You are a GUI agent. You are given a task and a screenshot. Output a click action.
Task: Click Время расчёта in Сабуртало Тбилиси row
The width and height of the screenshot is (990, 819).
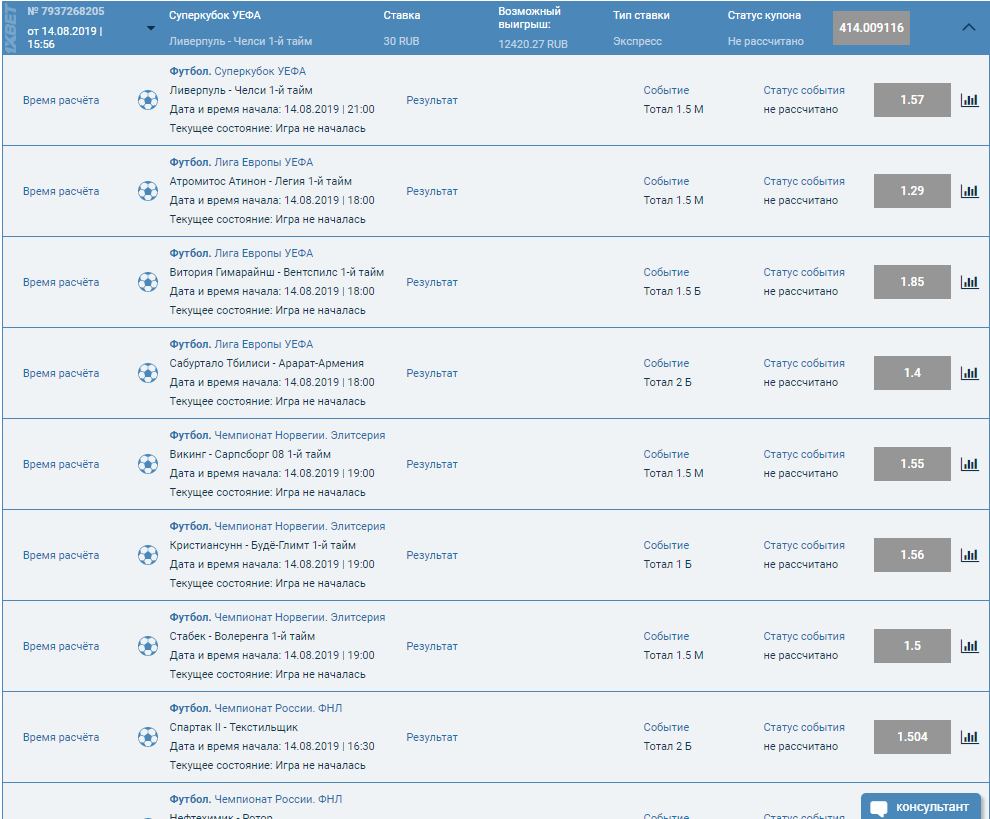(61, 373)
